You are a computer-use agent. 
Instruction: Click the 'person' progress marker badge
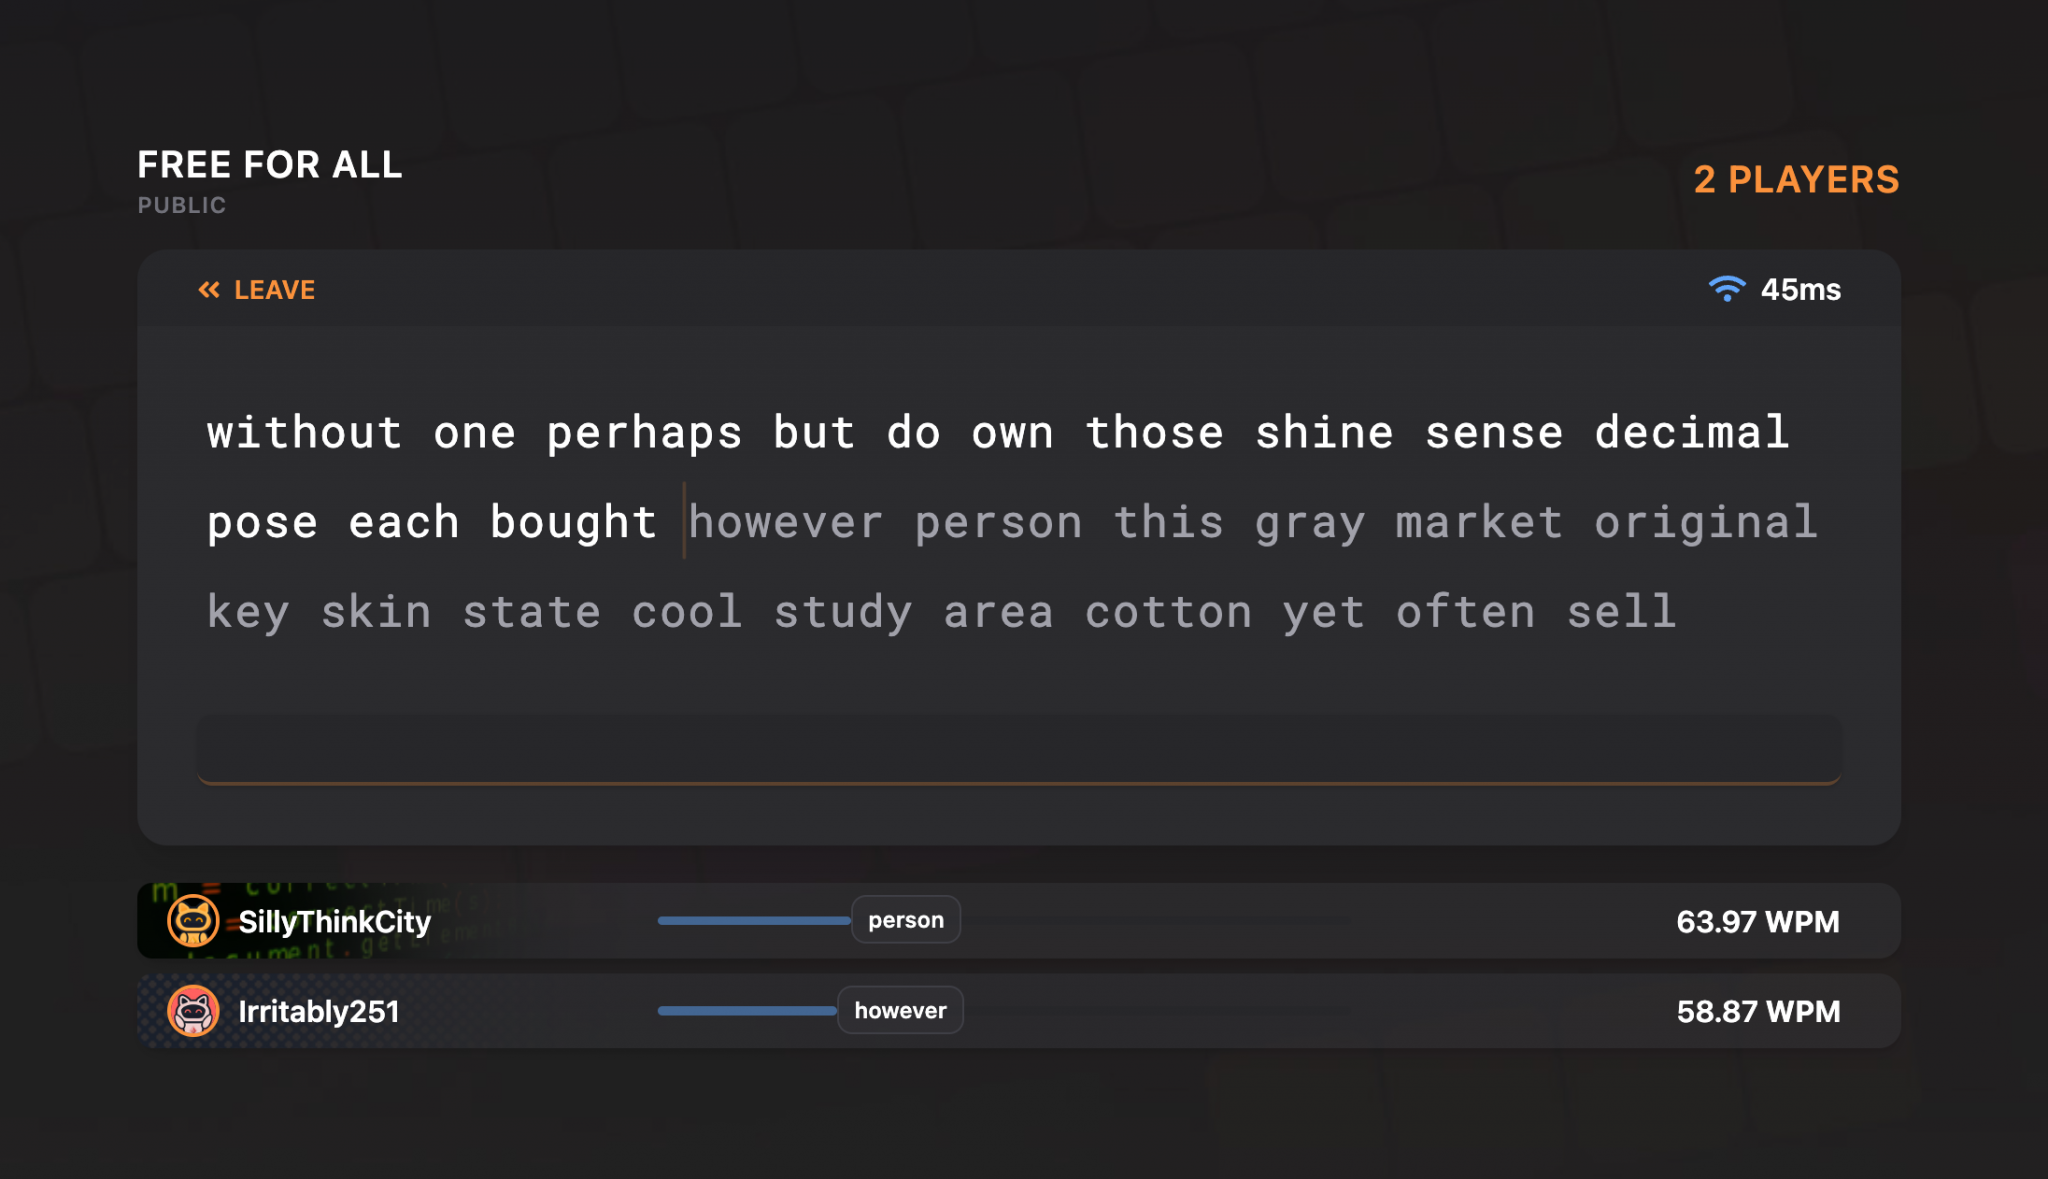[905, 920]
